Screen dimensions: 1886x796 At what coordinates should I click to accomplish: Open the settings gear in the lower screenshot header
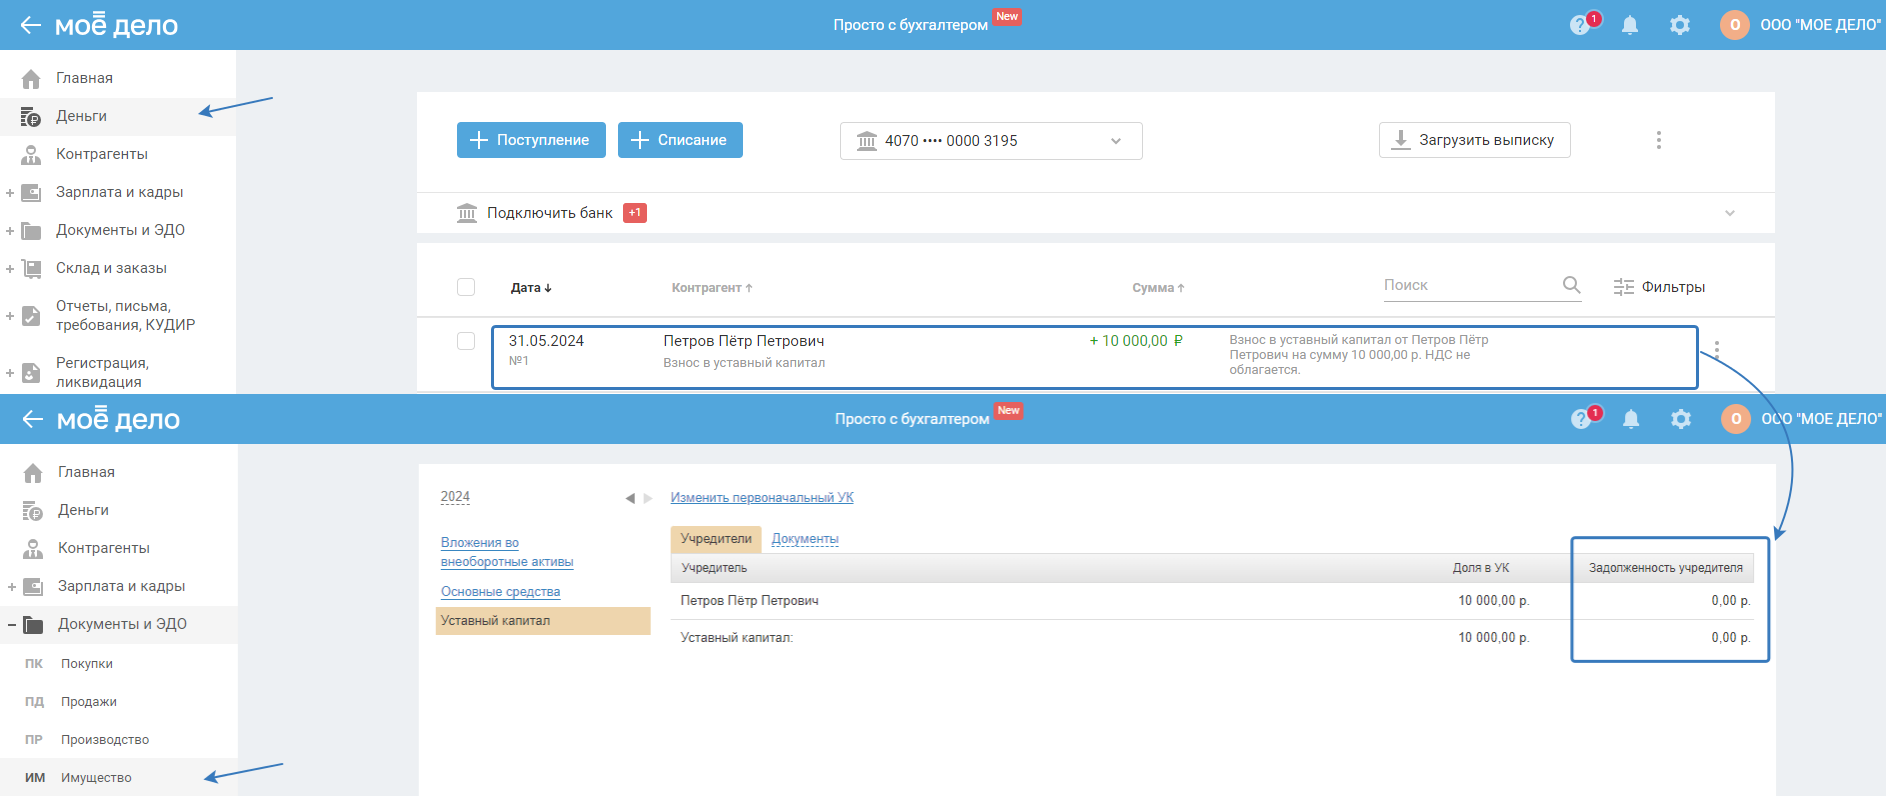(x=1681, y=419)
